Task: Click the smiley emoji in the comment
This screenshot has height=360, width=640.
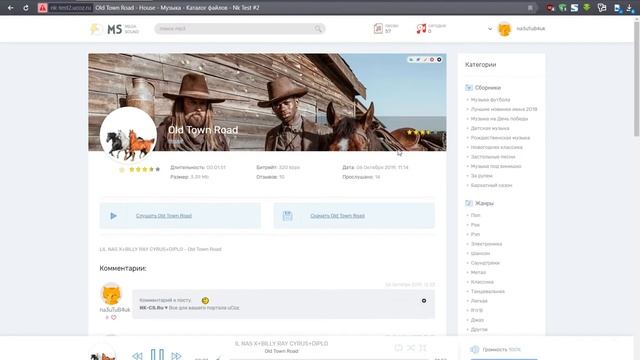Action: point(205,300)
